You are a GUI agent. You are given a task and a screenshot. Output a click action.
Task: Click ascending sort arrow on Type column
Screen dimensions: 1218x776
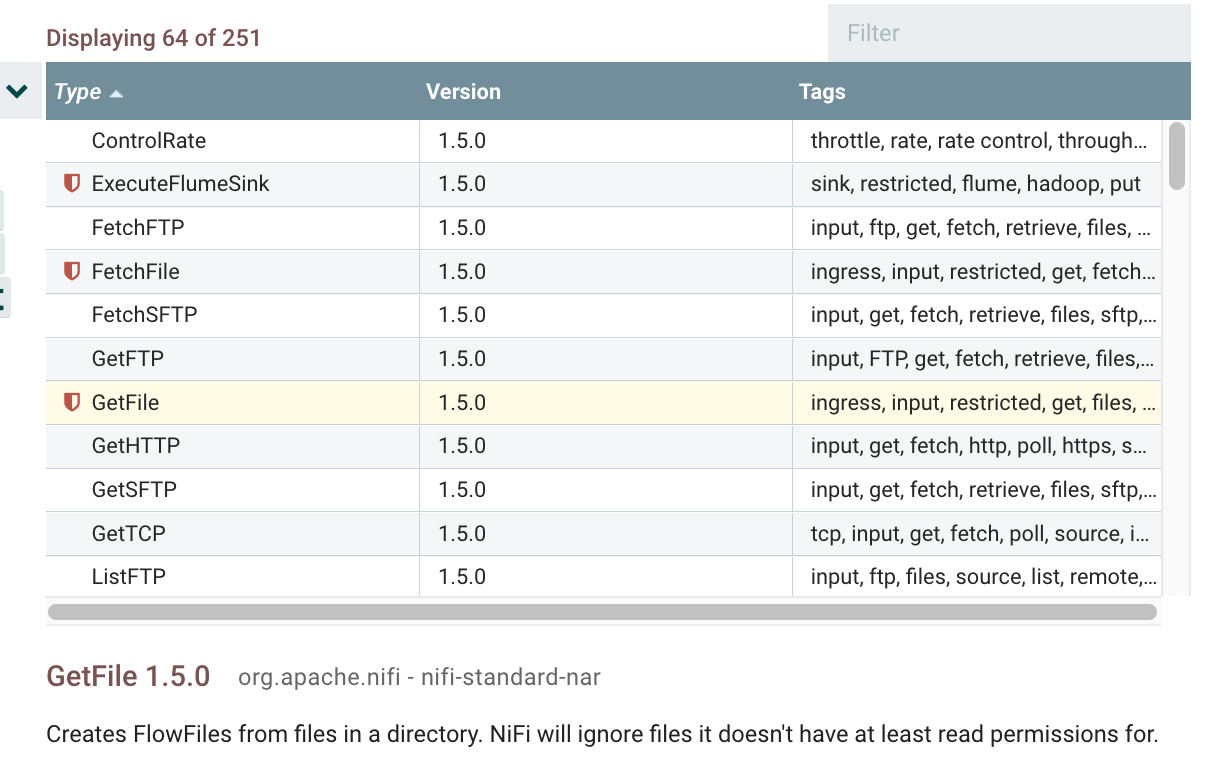click(x=117, y=93)
